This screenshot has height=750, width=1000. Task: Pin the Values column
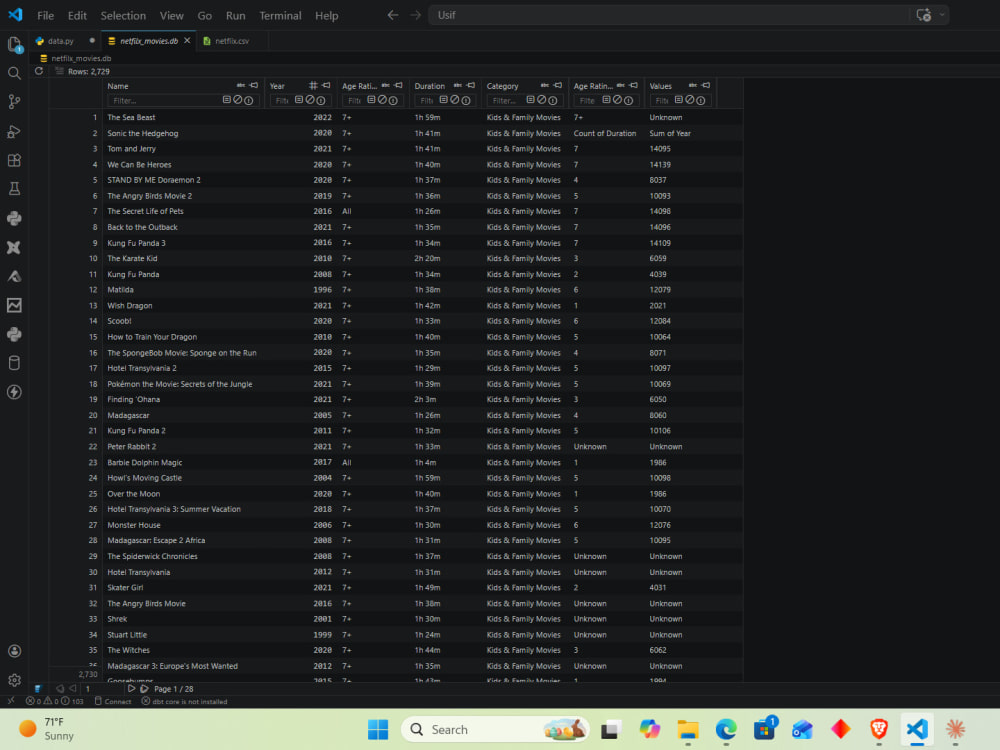tap(706, 85)
